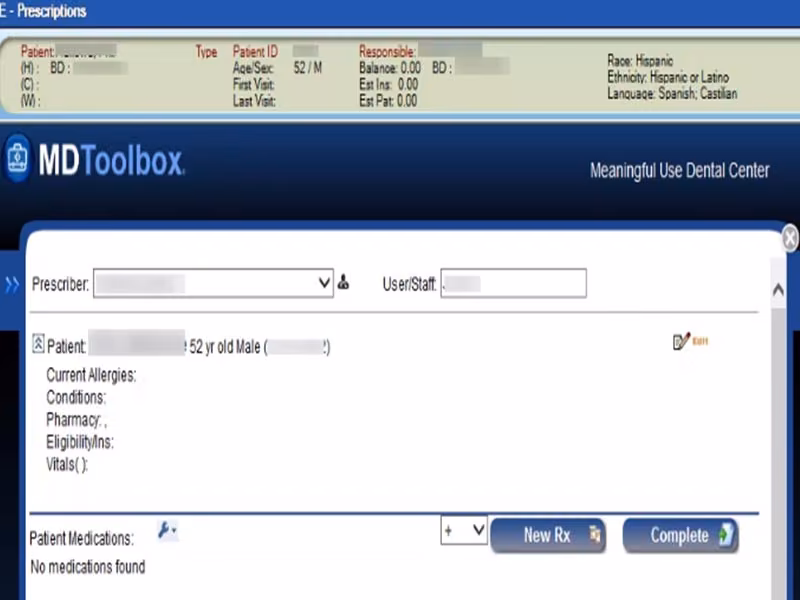Click the '52 yr old Male' patient text
This screenshot has width=800, height=600.
point(225,347)
